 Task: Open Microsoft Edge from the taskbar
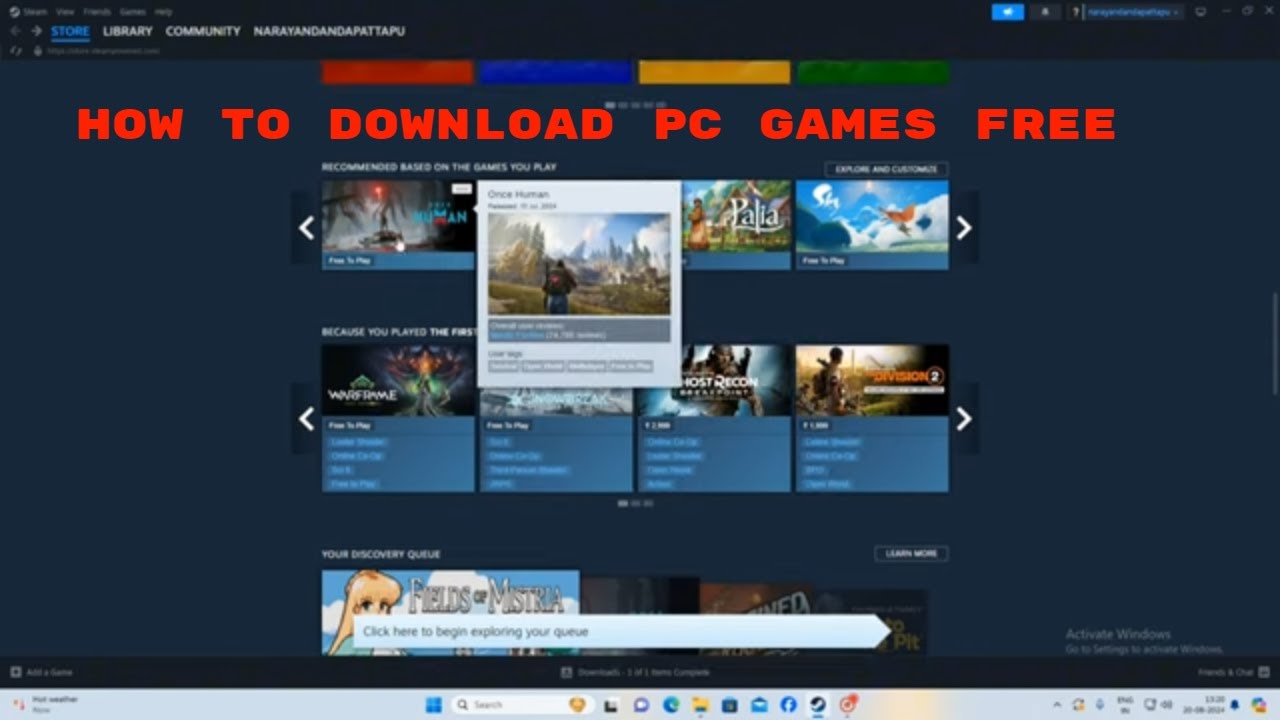[x=671, y=705]
